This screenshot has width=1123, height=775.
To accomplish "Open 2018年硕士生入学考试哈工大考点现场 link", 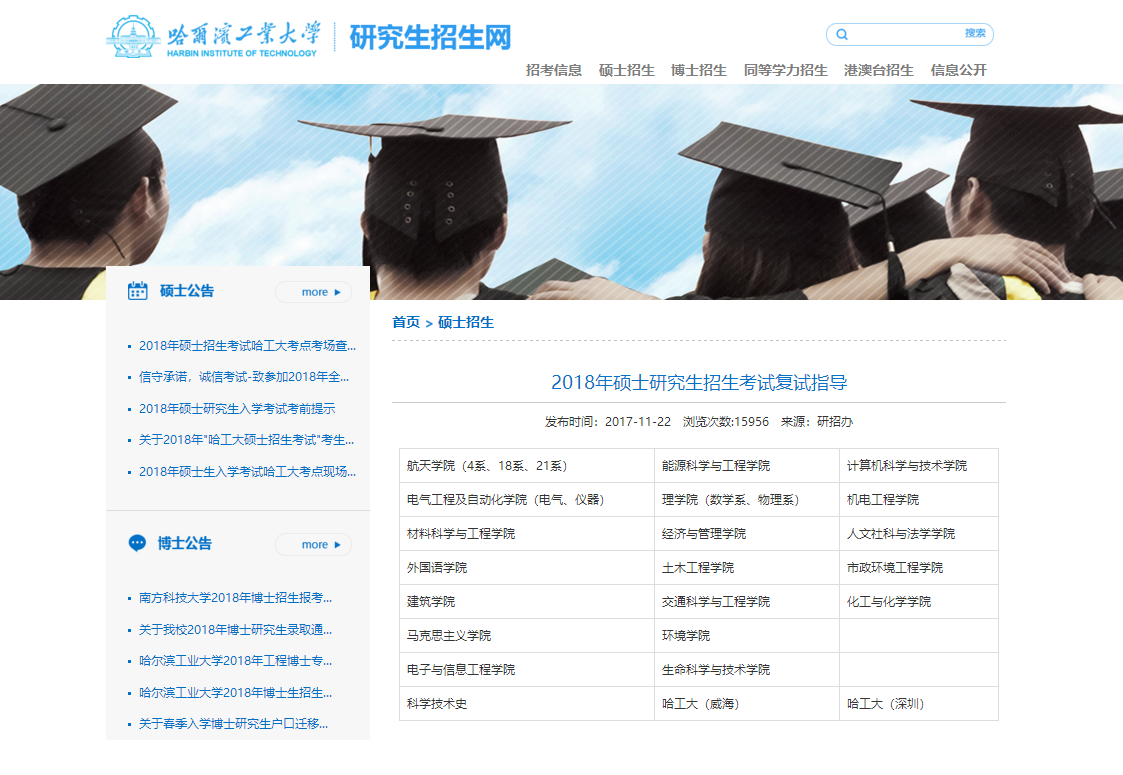I will tap(247, 471).
